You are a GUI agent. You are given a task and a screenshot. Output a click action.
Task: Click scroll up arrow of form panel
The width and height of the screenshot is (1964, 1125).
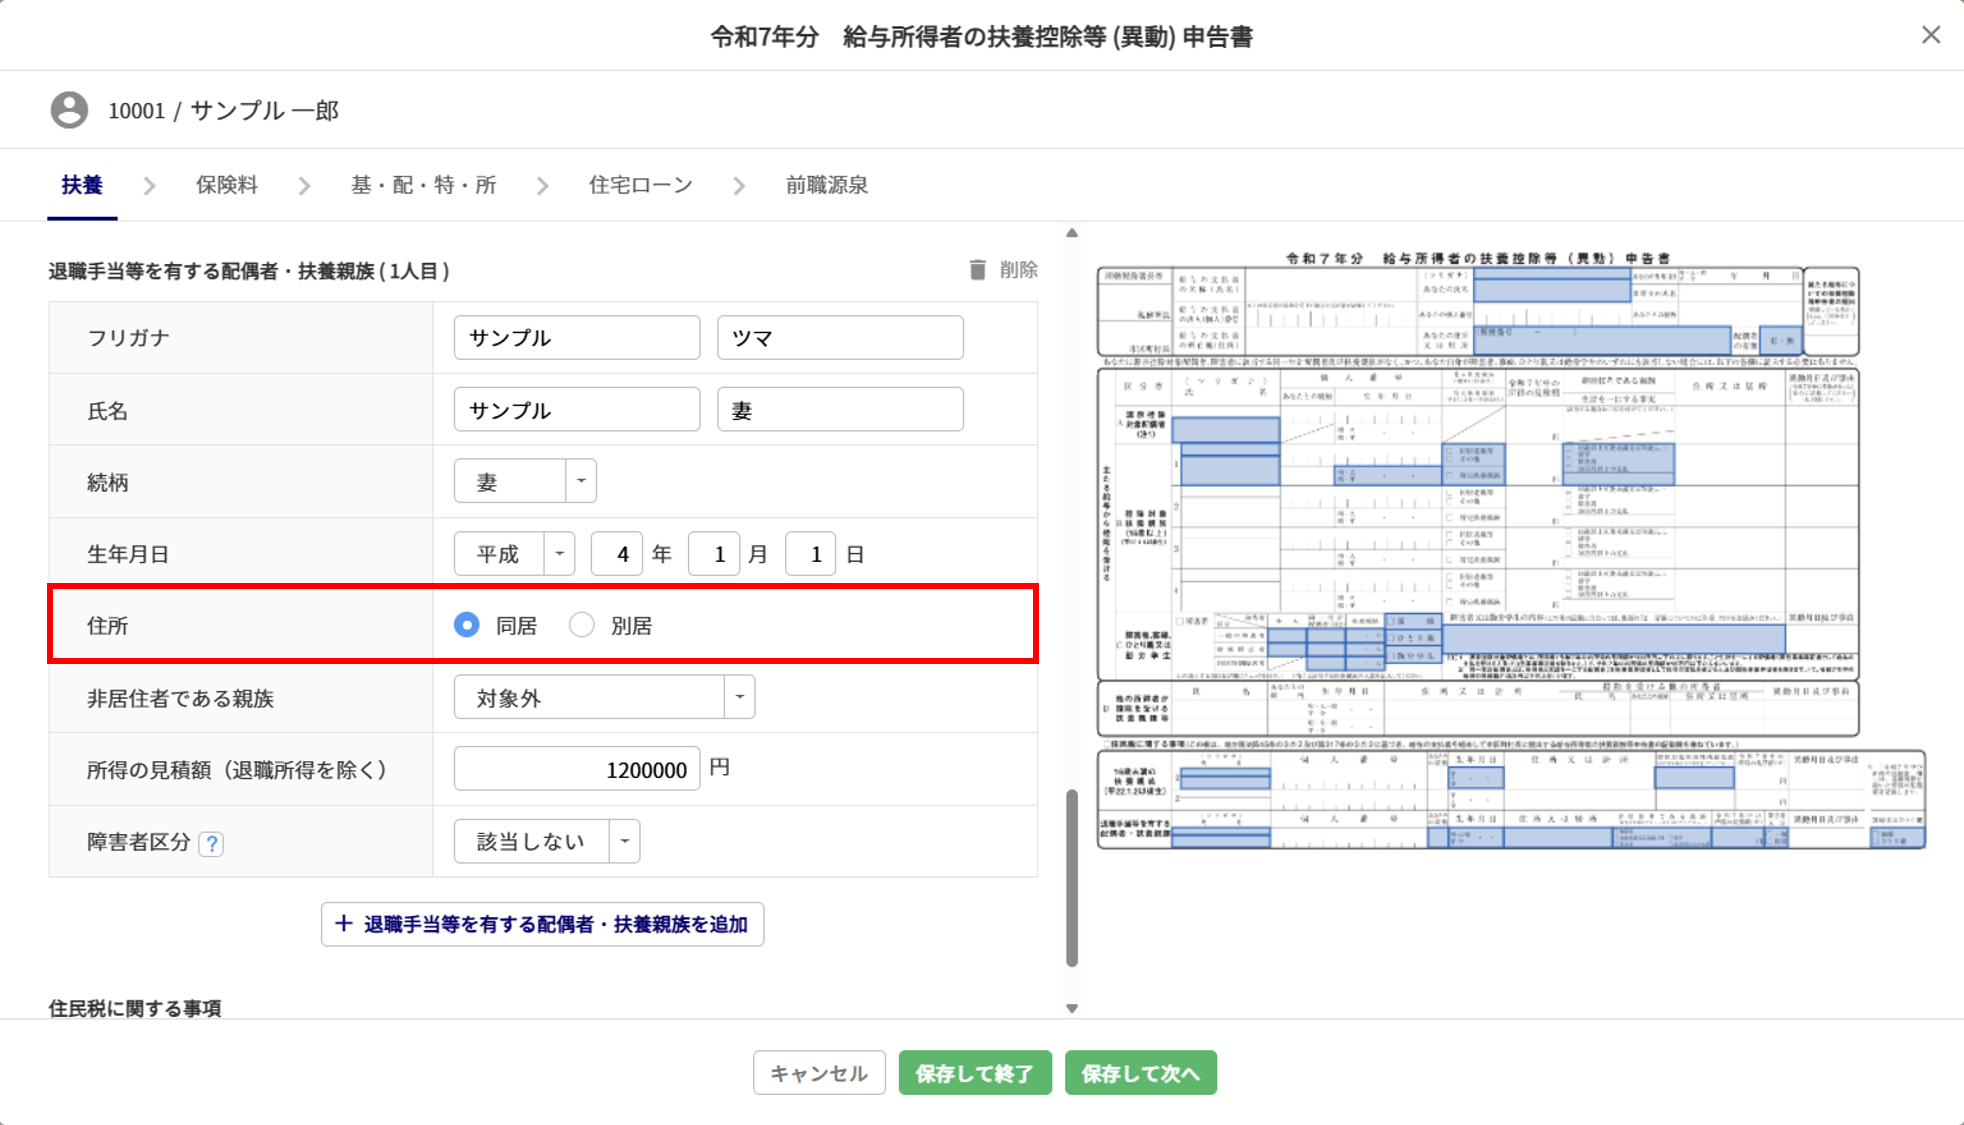coord(1072,233)
